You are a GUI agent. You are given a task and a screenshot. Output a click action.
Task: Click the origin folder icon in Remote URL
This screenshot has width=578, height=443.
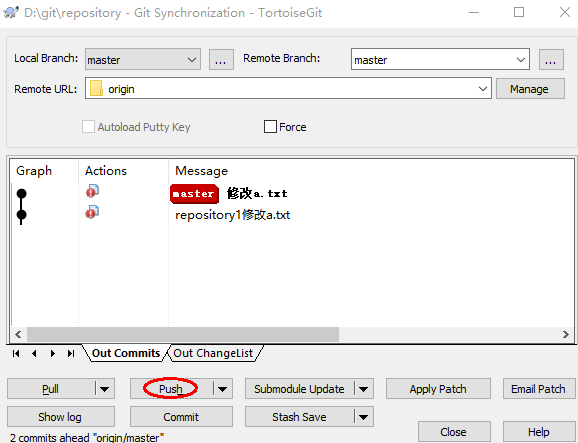pyautogui.click(x=96, y=88)
